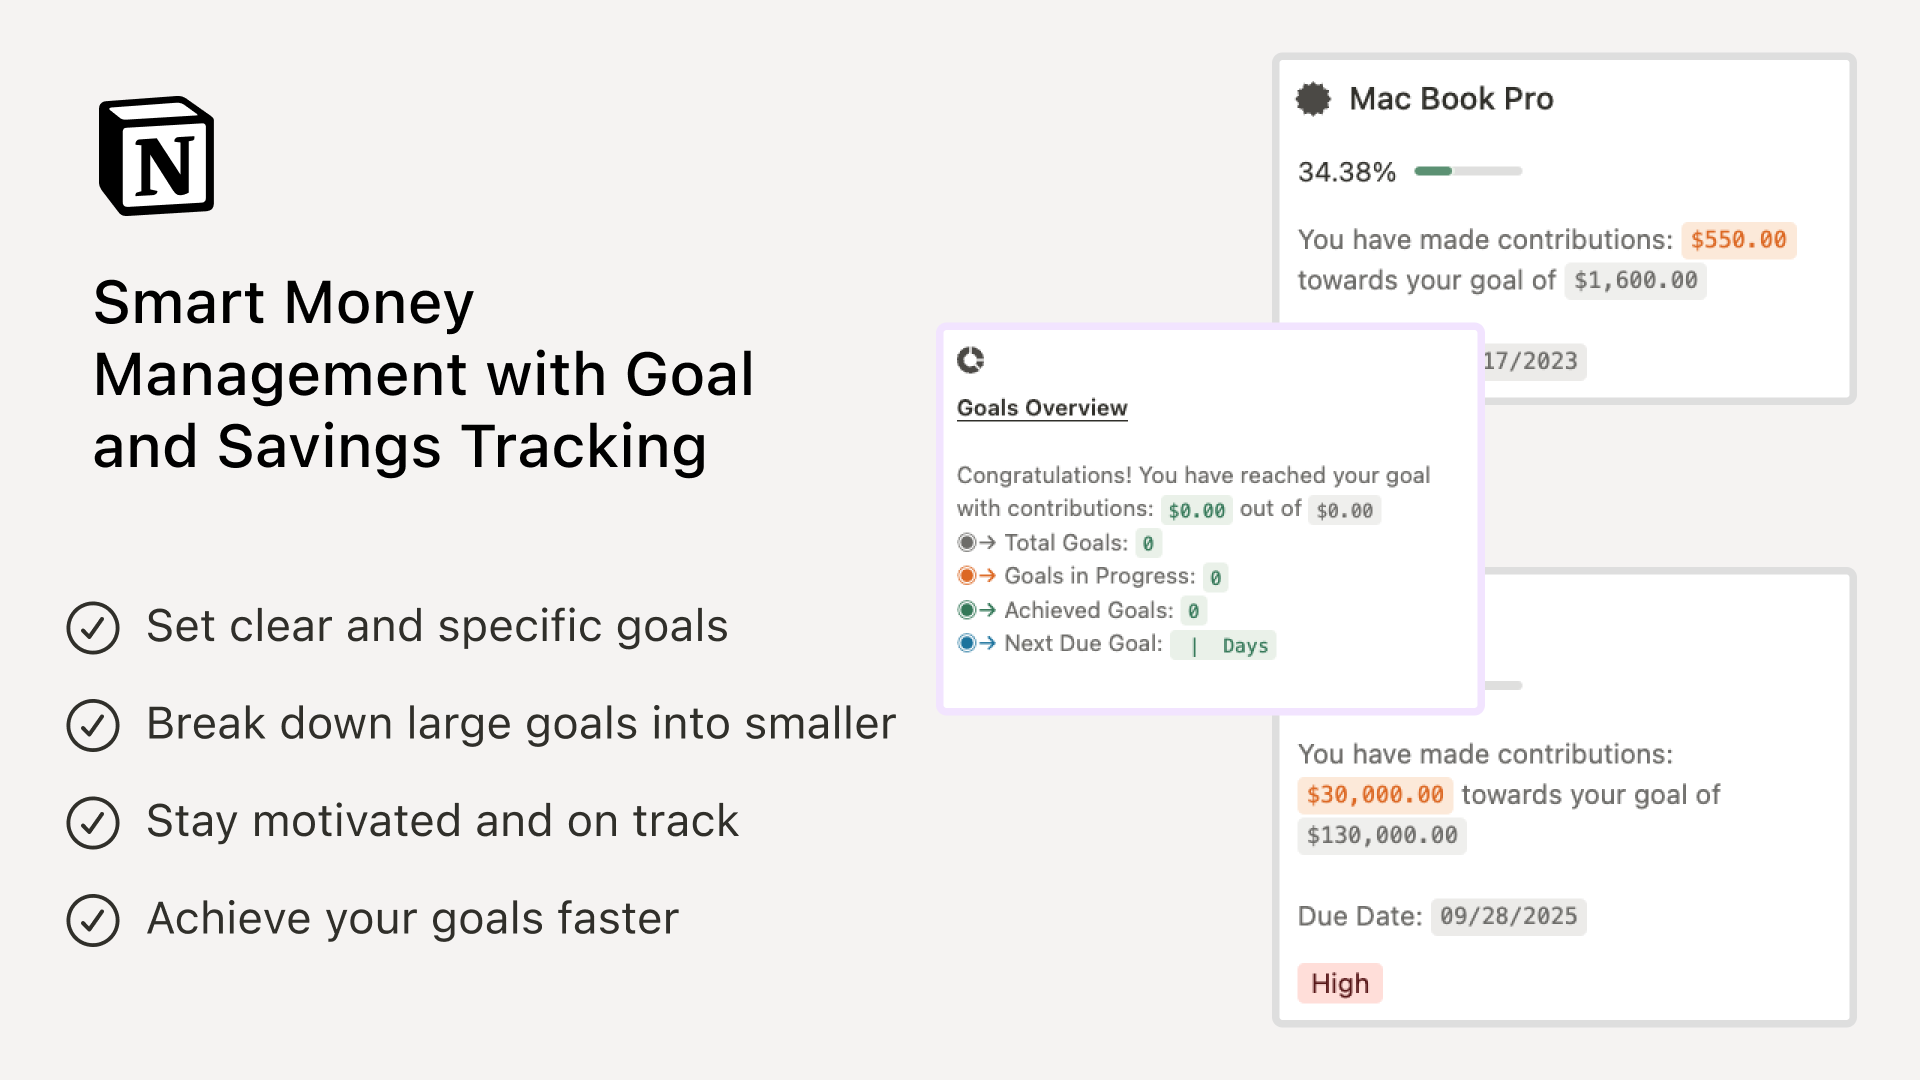This screenshot has width=1920, height=1080.
Task: Click the 34.38% progress bar
Action: [x=1468, y=171]
